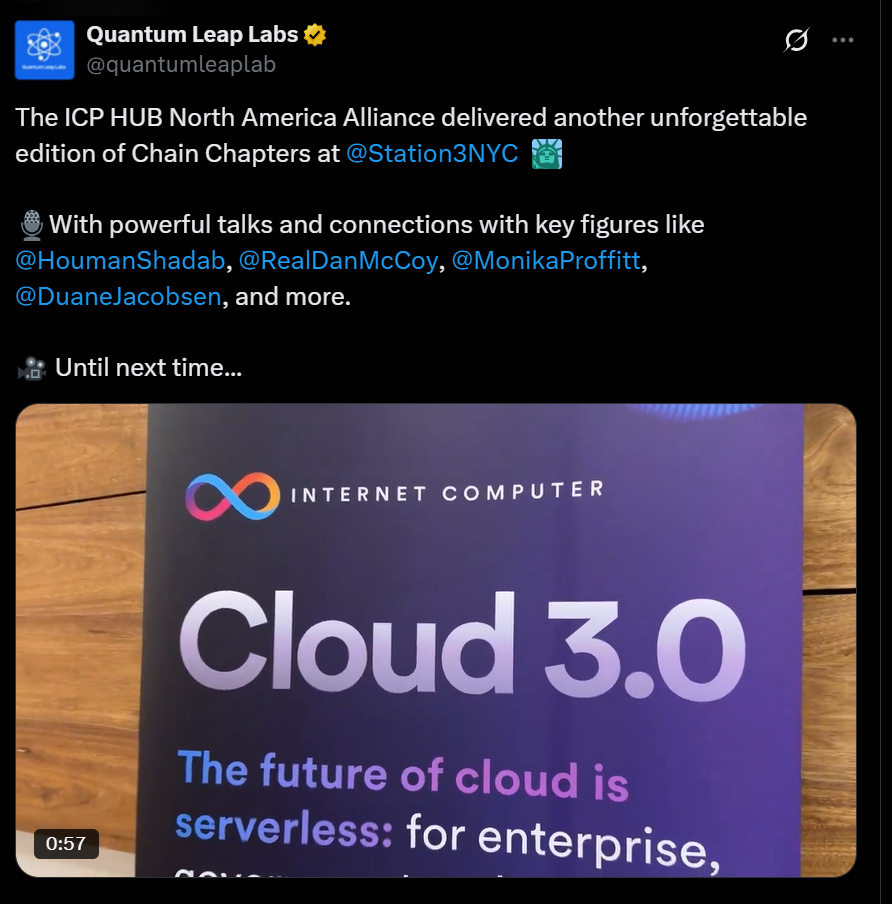The width and height of the screenshot is (892, 904).
Task: Open the three-dot more options menu
Action: tap(842, 40)
